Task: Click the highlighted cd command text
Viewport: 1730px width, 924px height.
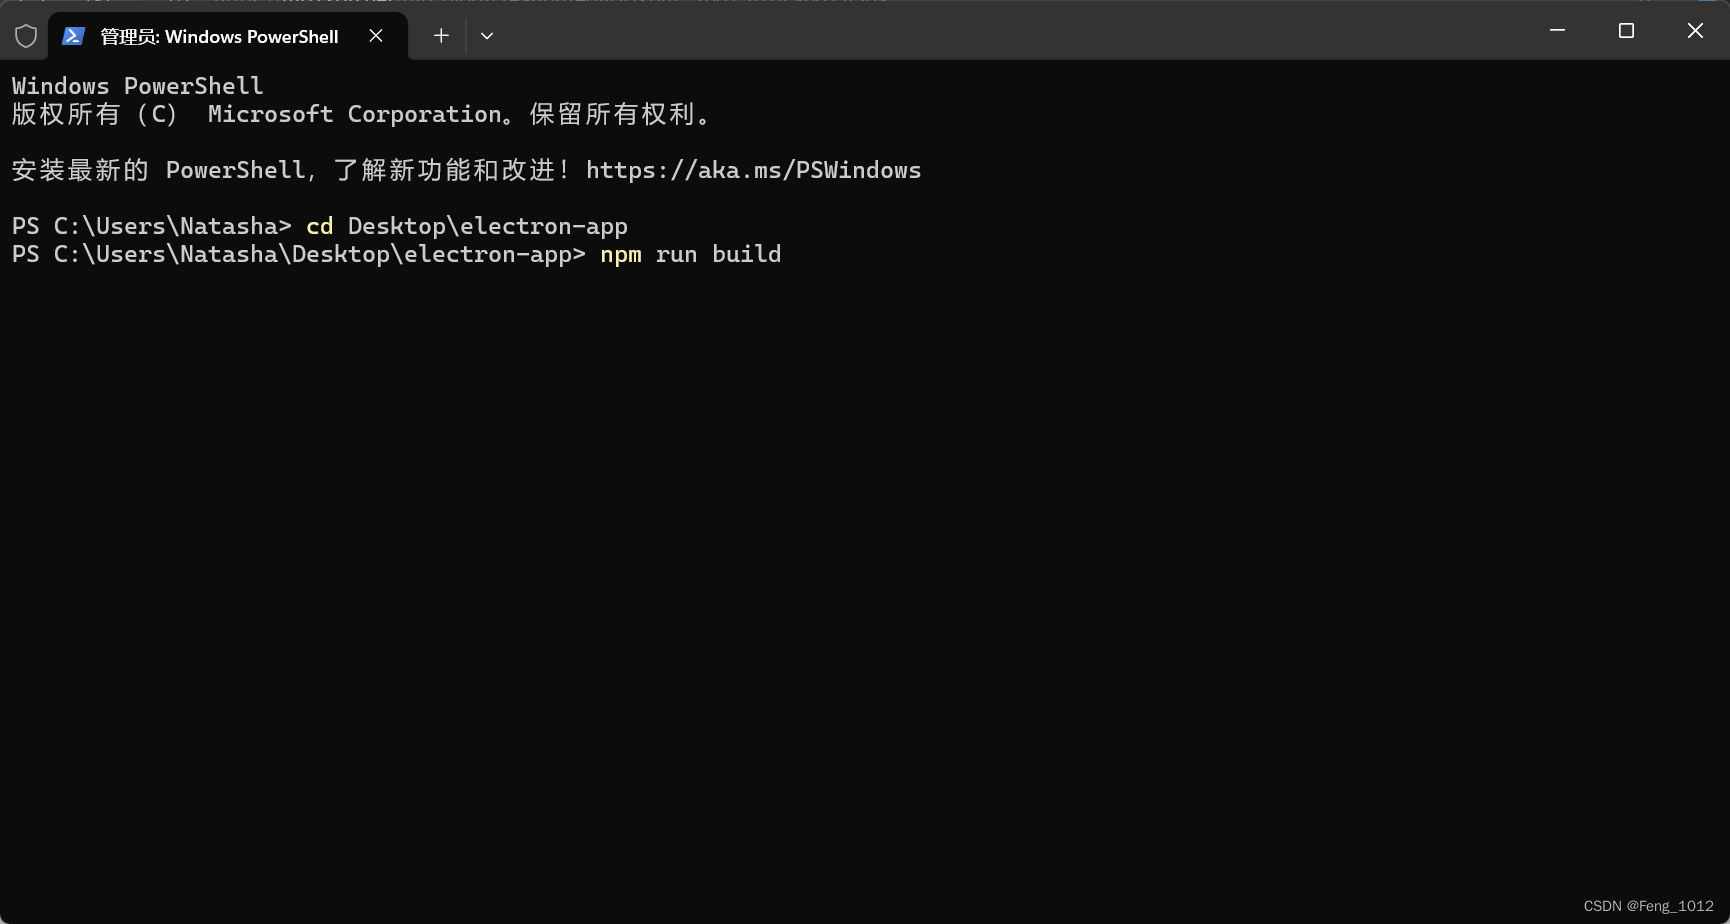Action: coord(319,226)
